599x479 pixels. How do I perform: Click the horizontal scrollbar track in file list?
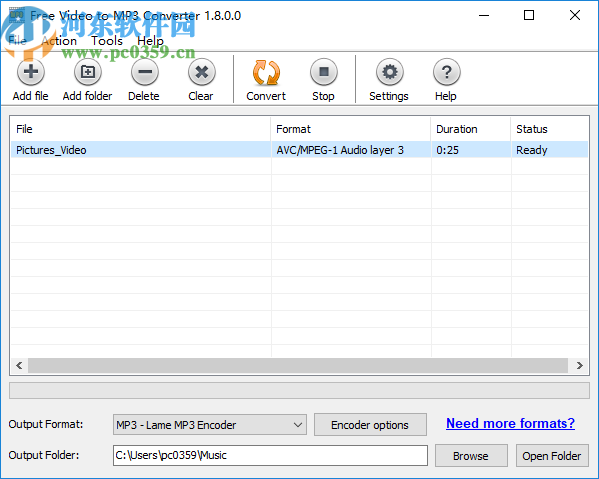(298, 366)
